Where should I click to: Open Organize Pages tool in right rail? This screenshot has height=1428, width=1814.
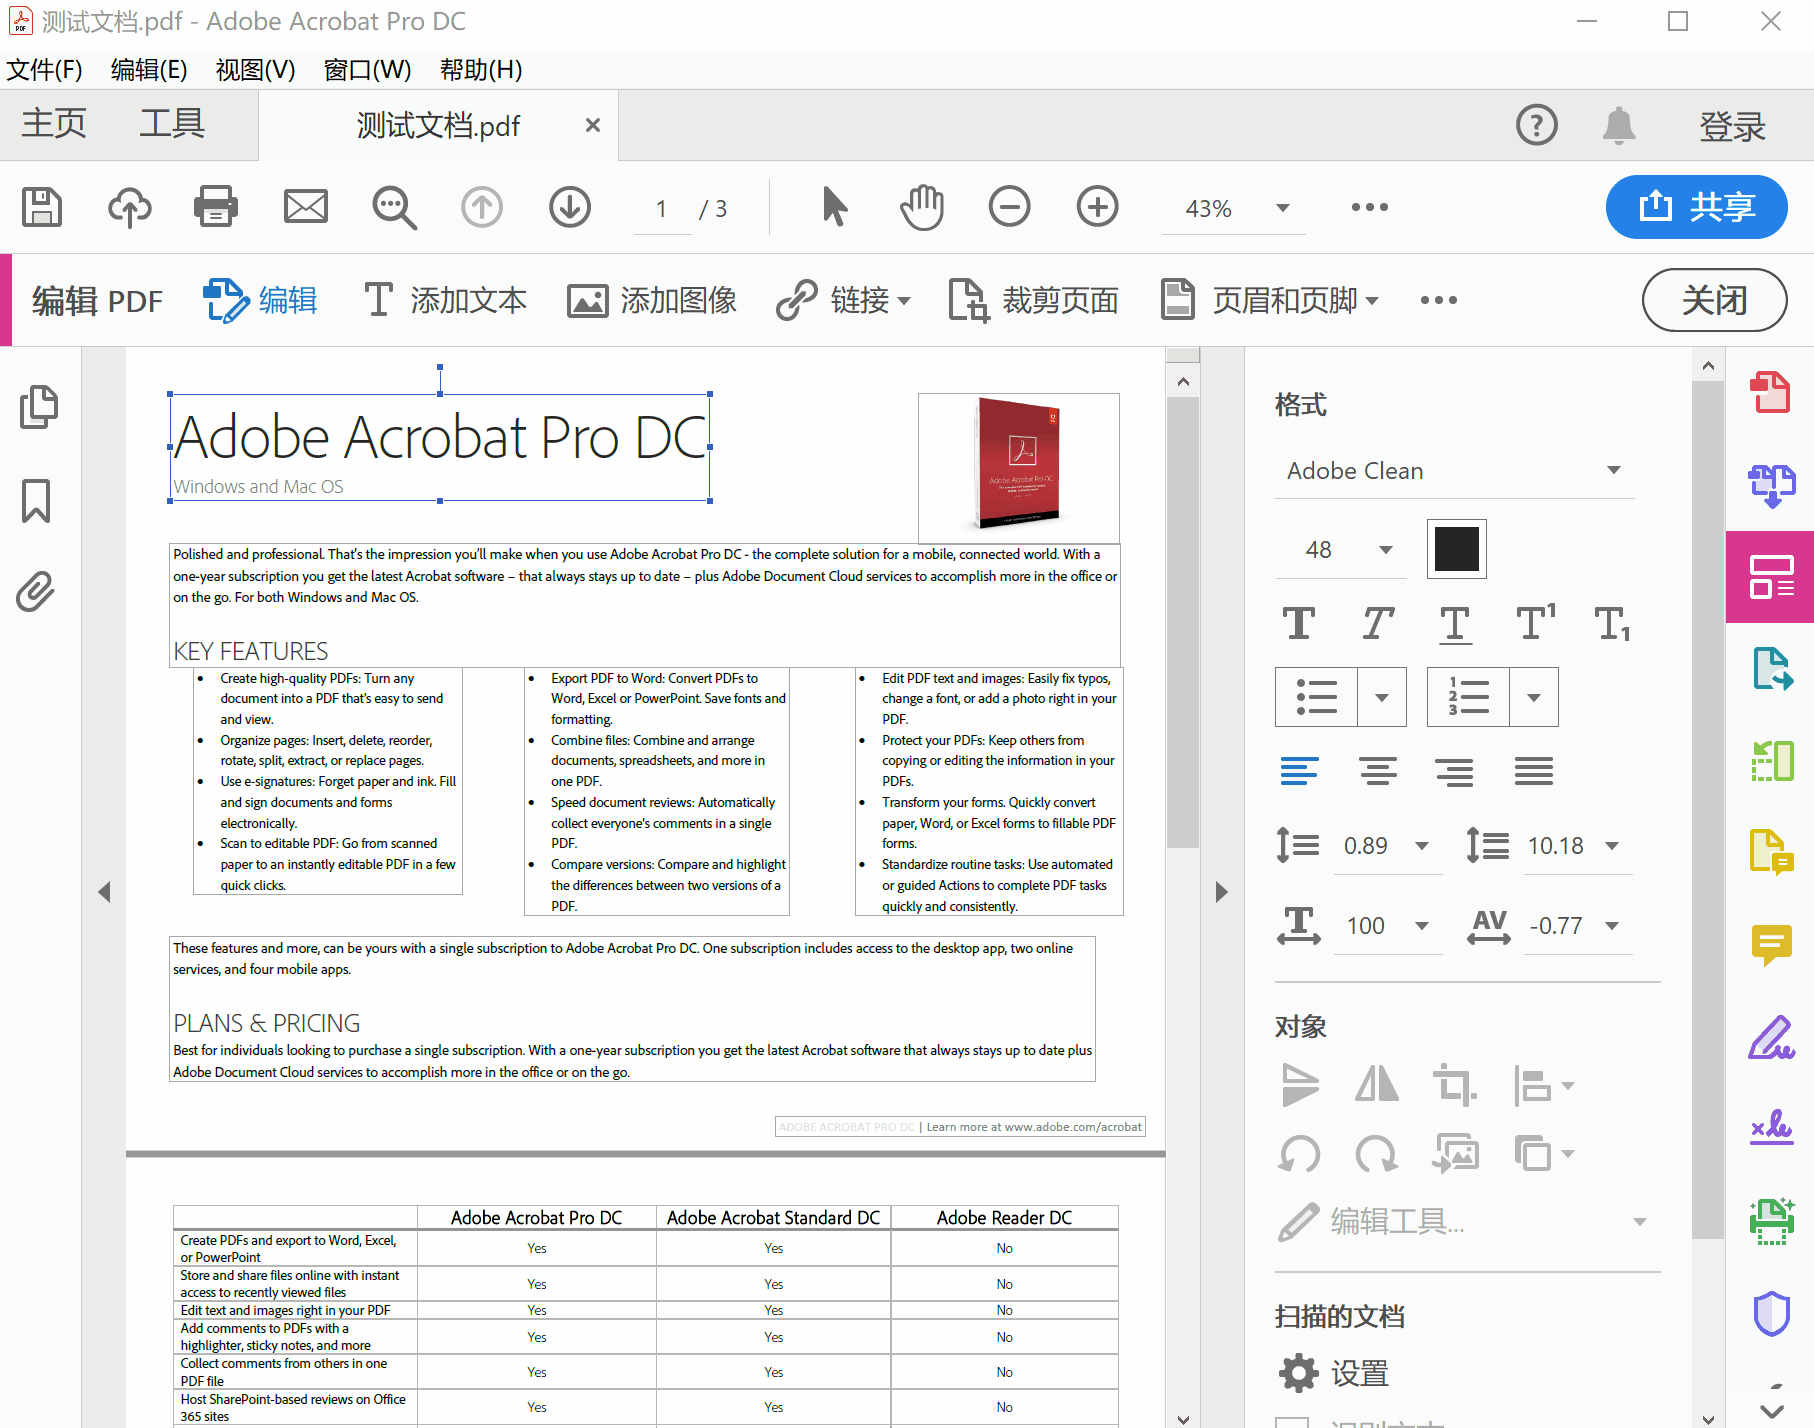(1772, 761)
